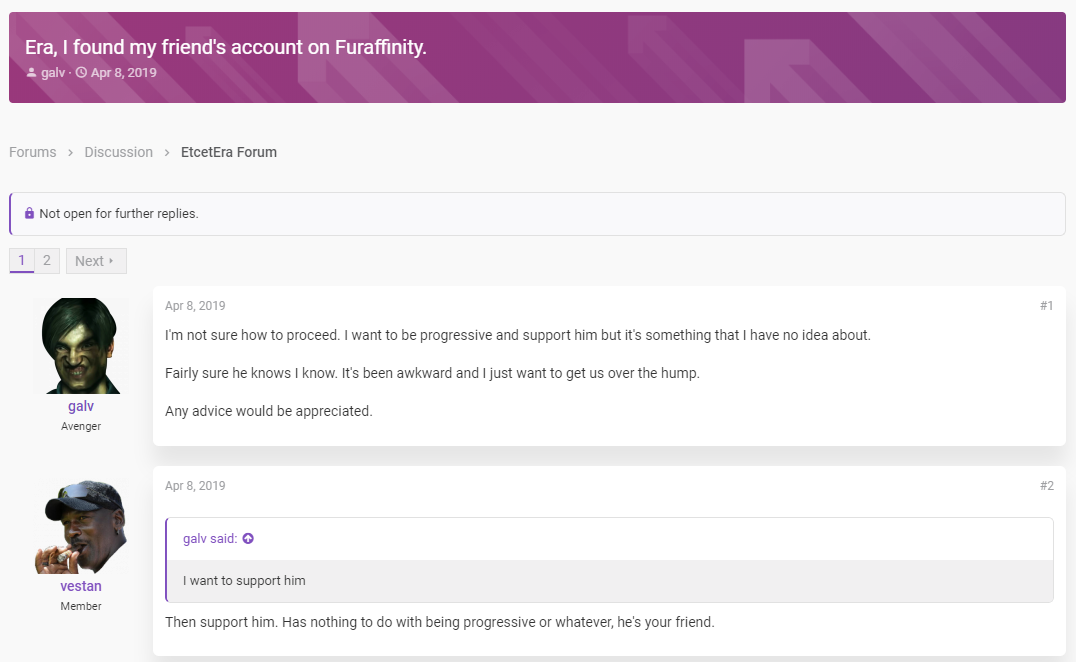Viewport: 1076px width, 662px height.
Task: Open the EtcetEra Forum breadcrumb link
Action: coord(229,152)
